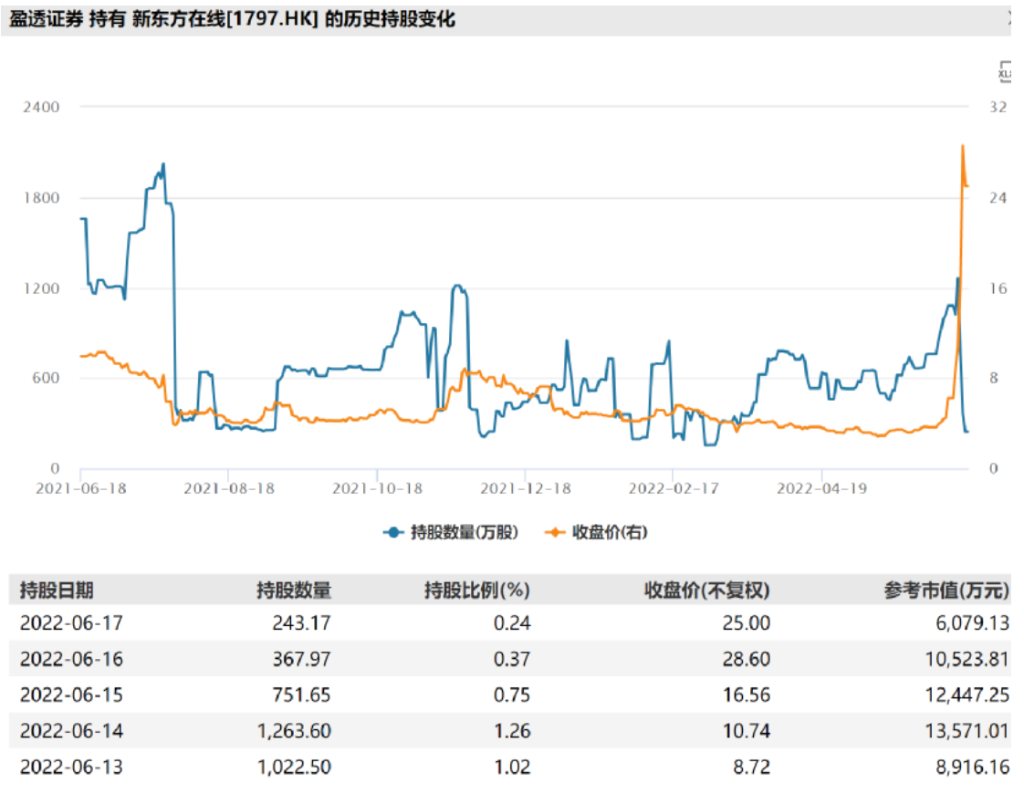Click the market value 8,916.16
Viewport: 1024px width, 797px height.
click(973, 766)
